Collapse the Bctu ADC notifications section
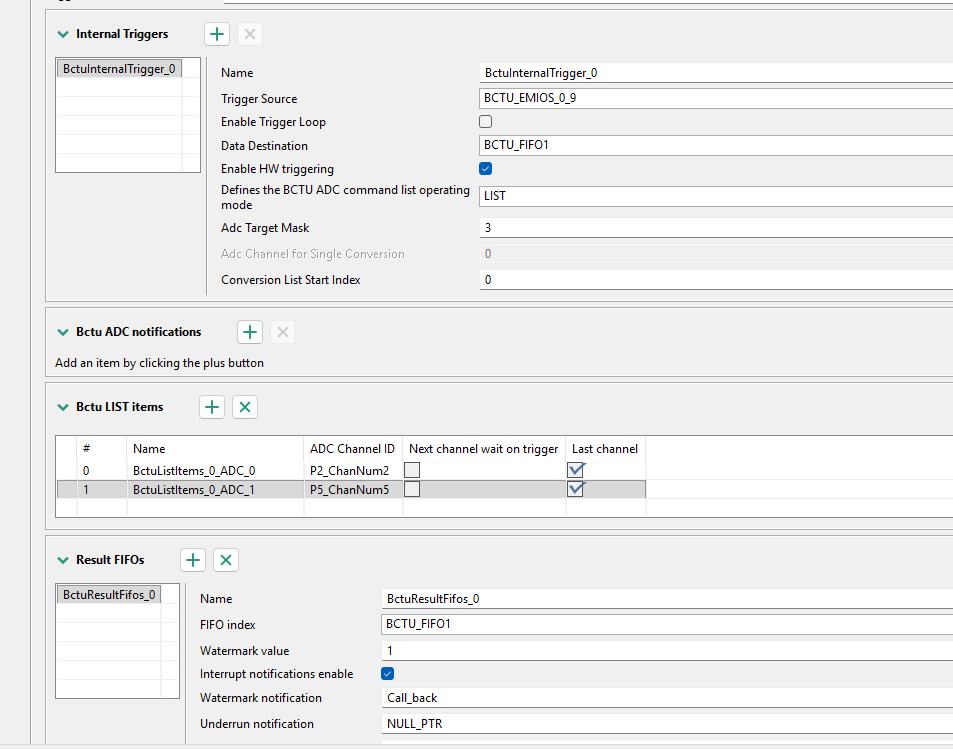The height and width of the screenshot is (749, 953). 63,332
